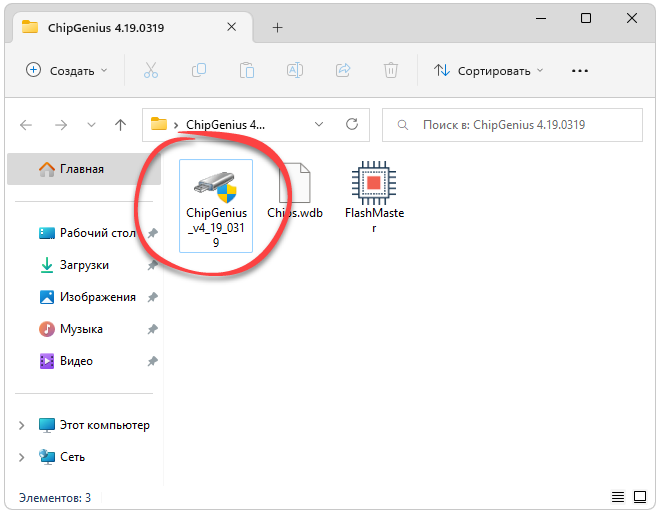Screen dimensions: 663x514
Task: Minimize the Explorer window
Action: click(541, 18)
